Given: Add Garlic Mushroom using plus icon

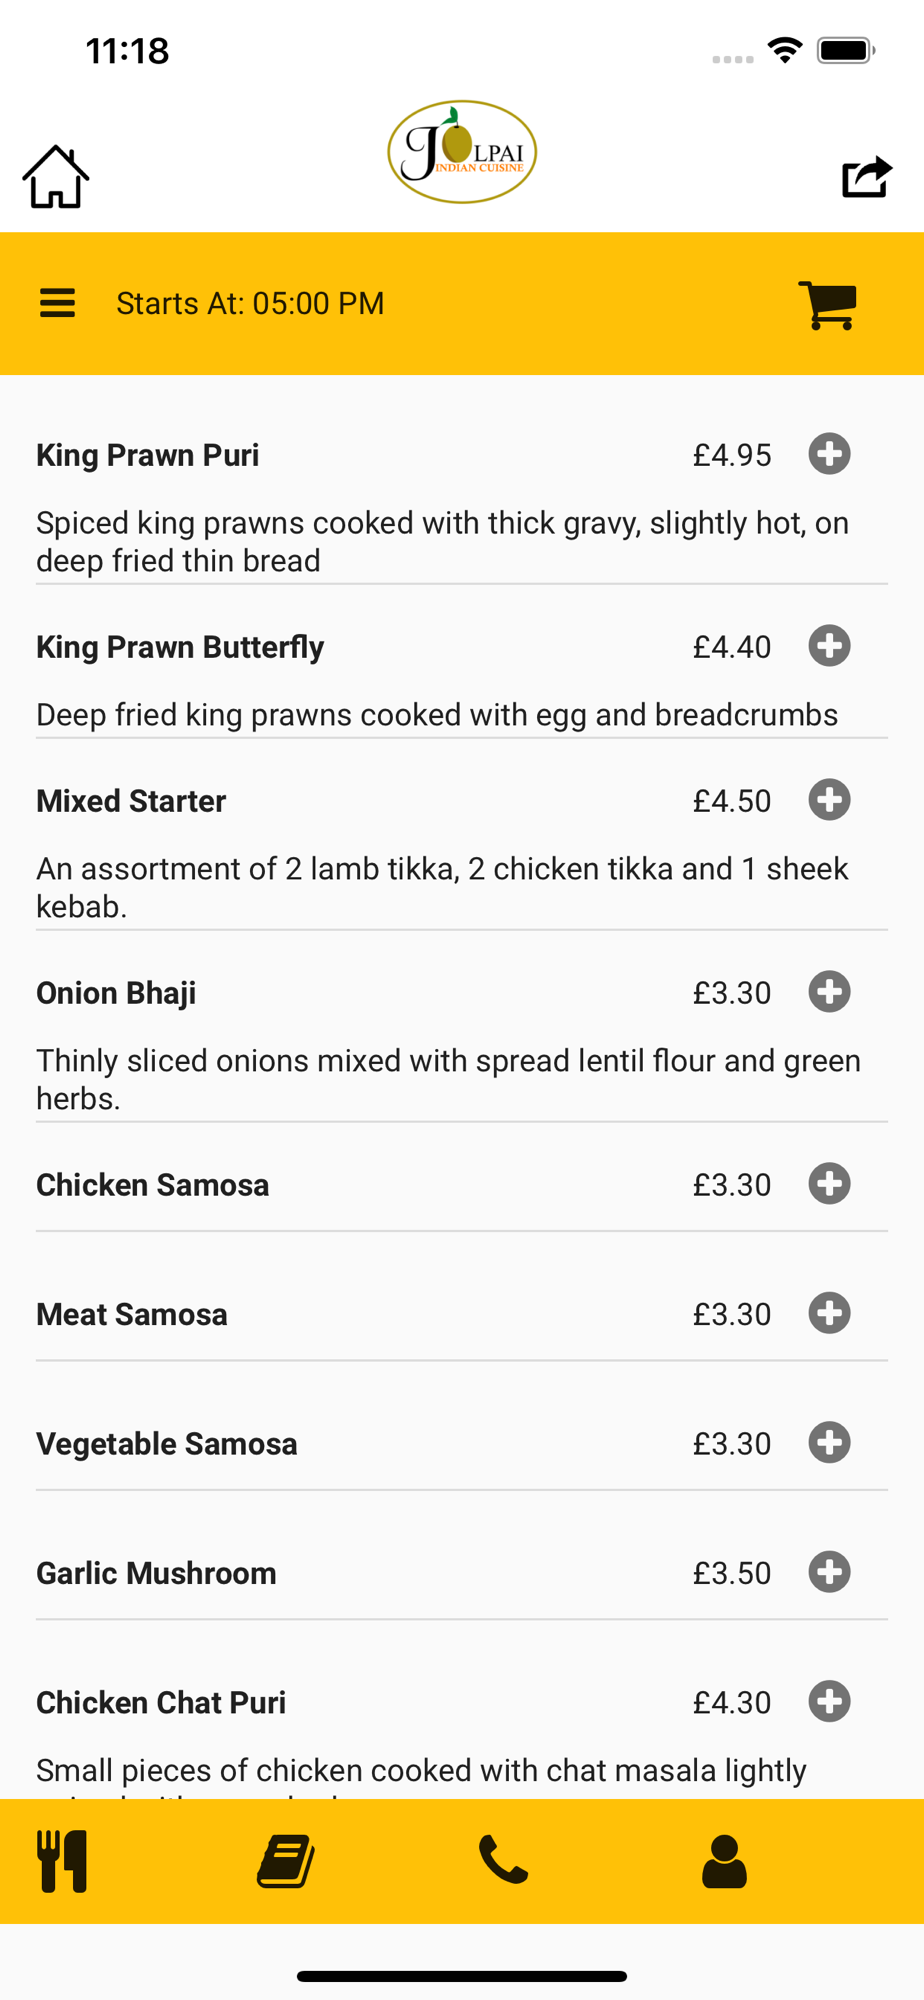Looking at the screenshot, I should click(829, 1572).
